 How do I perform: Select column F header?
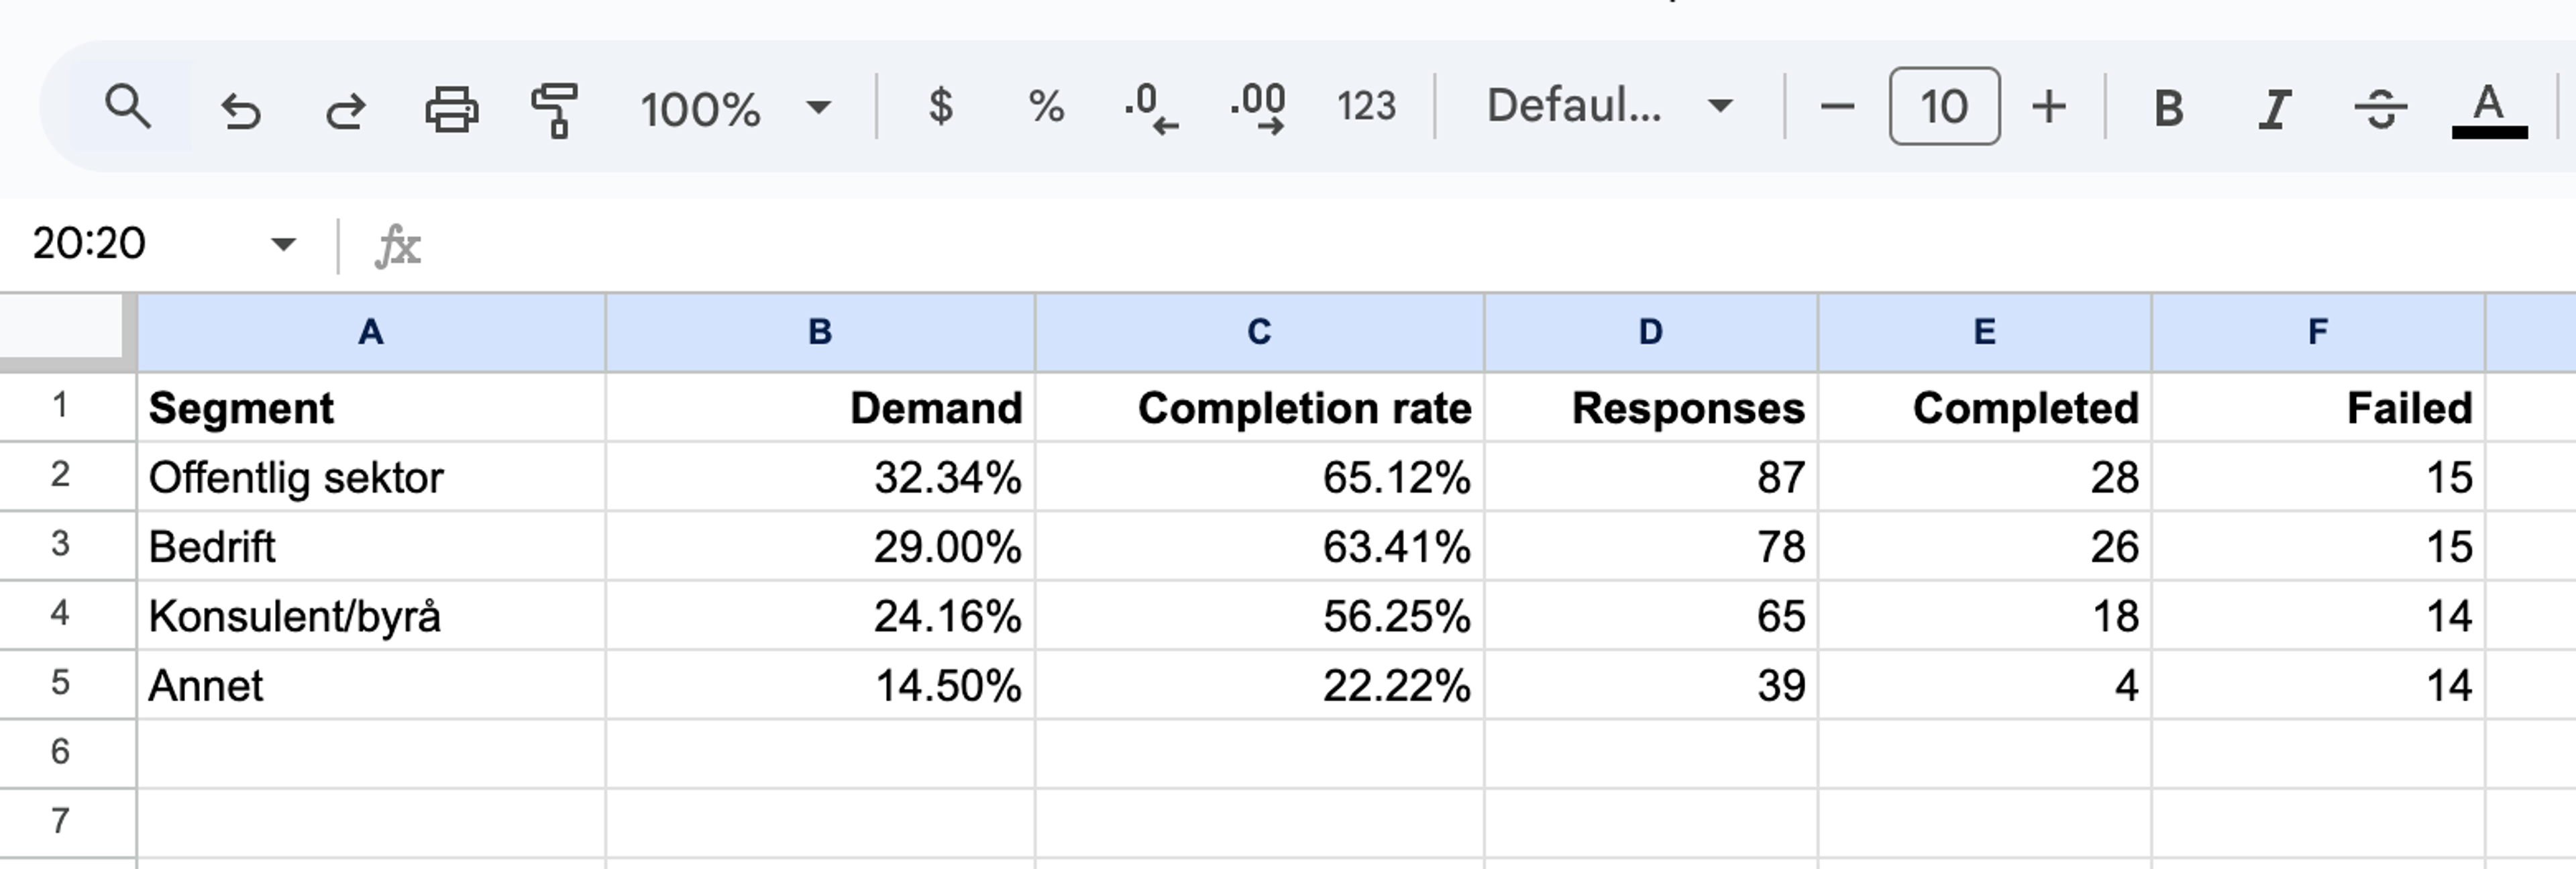(2318, 332)
